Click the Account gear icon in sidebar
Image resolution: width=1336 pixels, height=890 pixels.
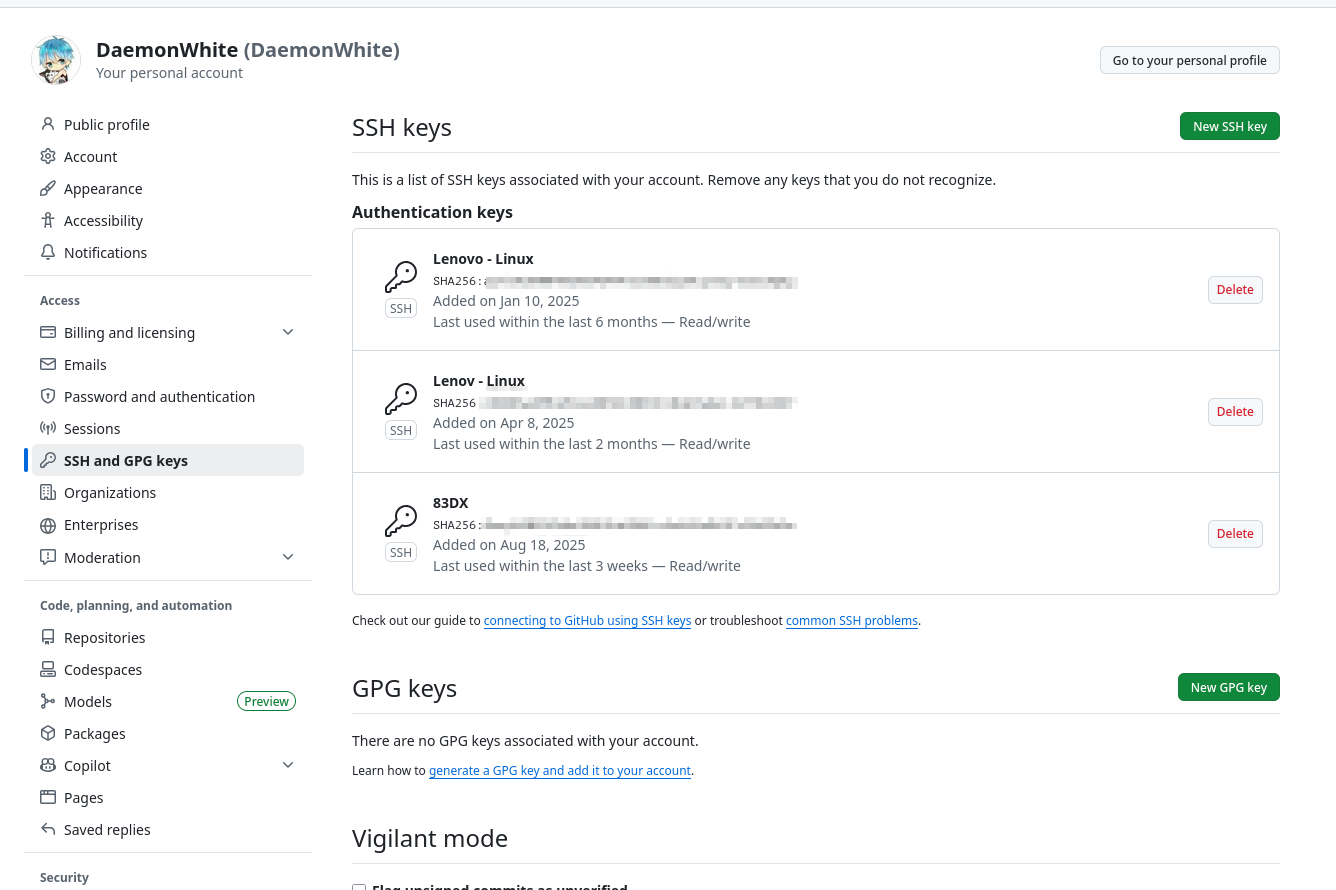(x=47, y=157)
